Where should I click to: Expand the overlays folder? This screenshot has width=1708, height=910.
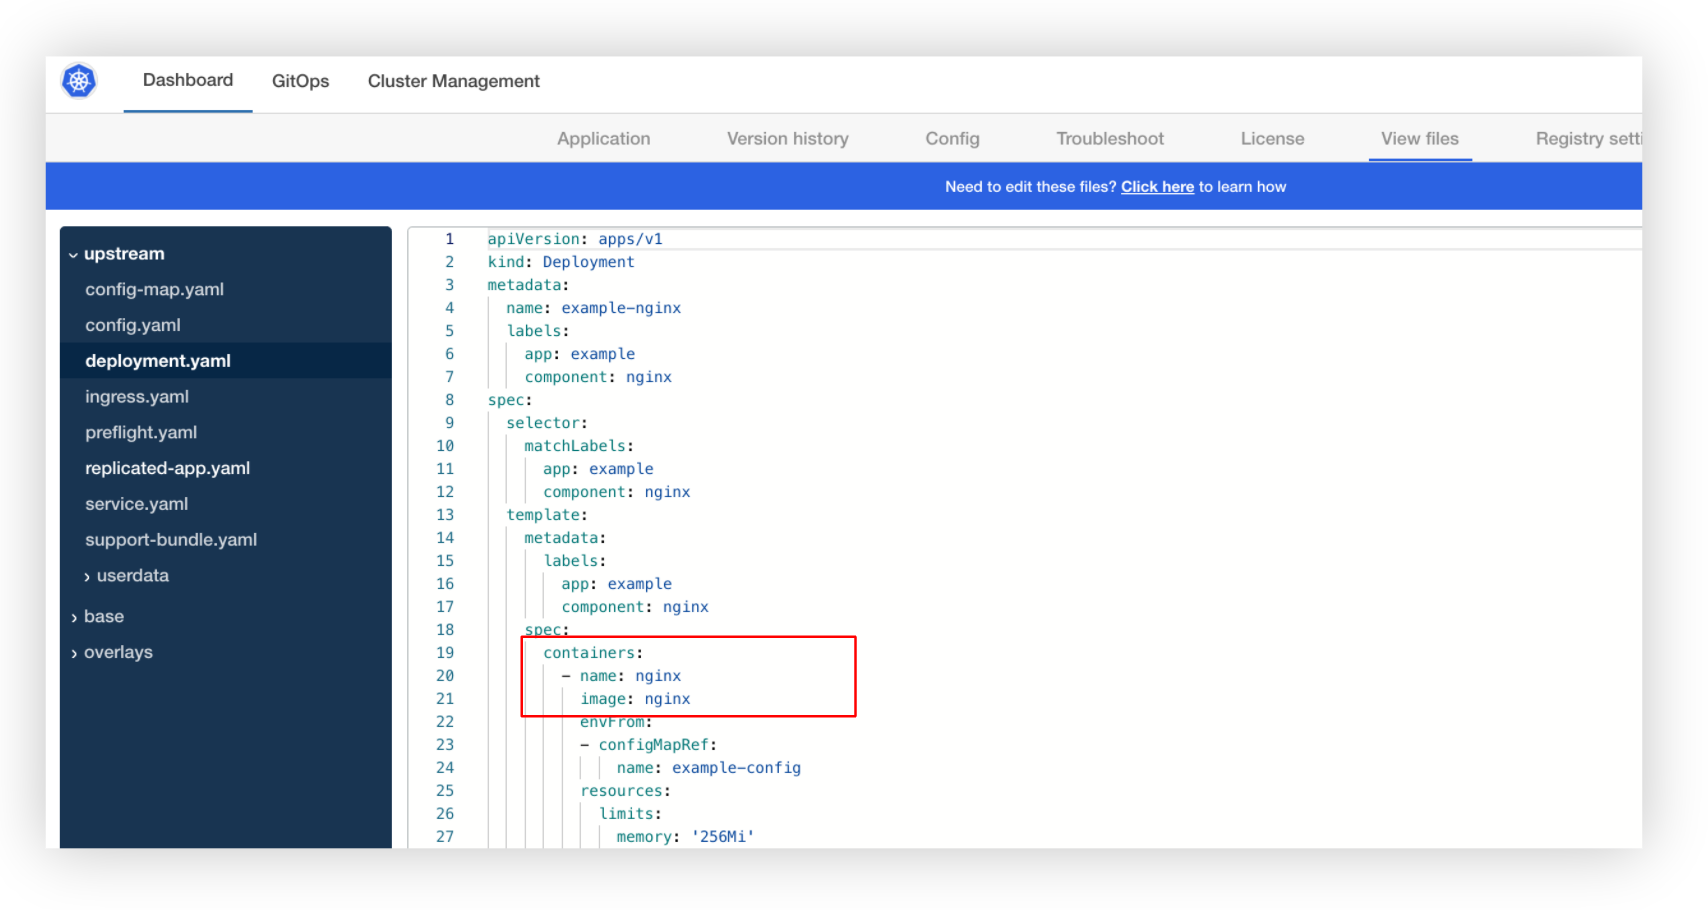point(118,652)
